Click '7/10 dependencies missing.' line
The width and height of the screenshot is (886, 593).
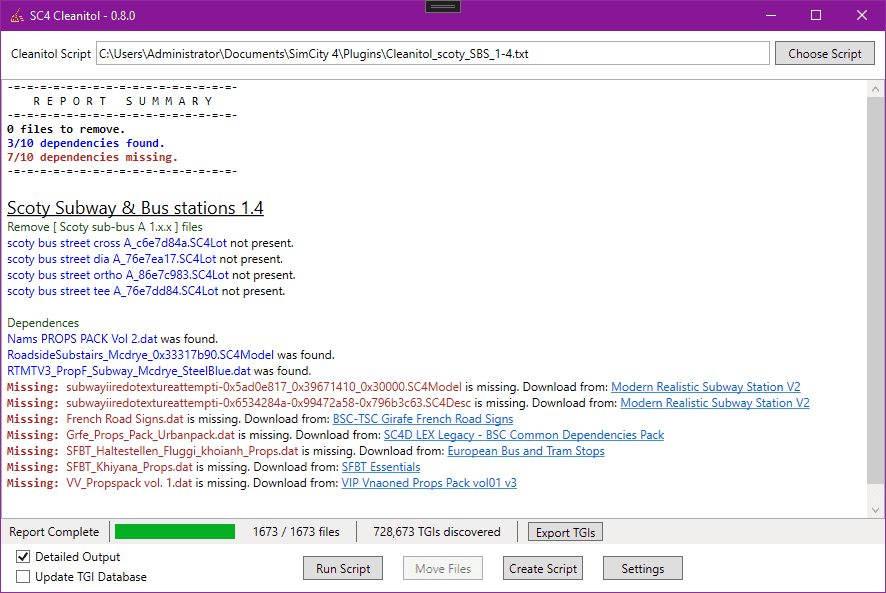point(92,157)
